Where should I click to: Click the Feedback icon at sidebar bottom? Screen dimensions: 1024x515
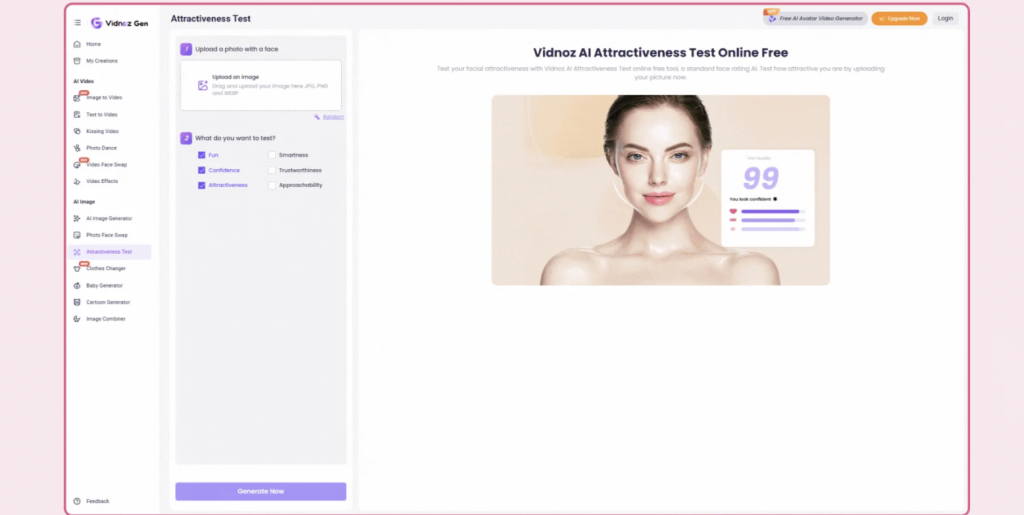click(77, 501)
